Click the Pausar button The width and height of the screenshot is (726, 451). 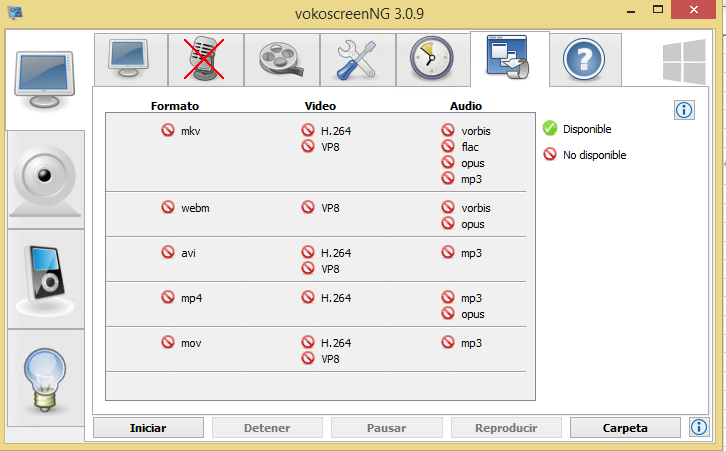pos(387,428)
